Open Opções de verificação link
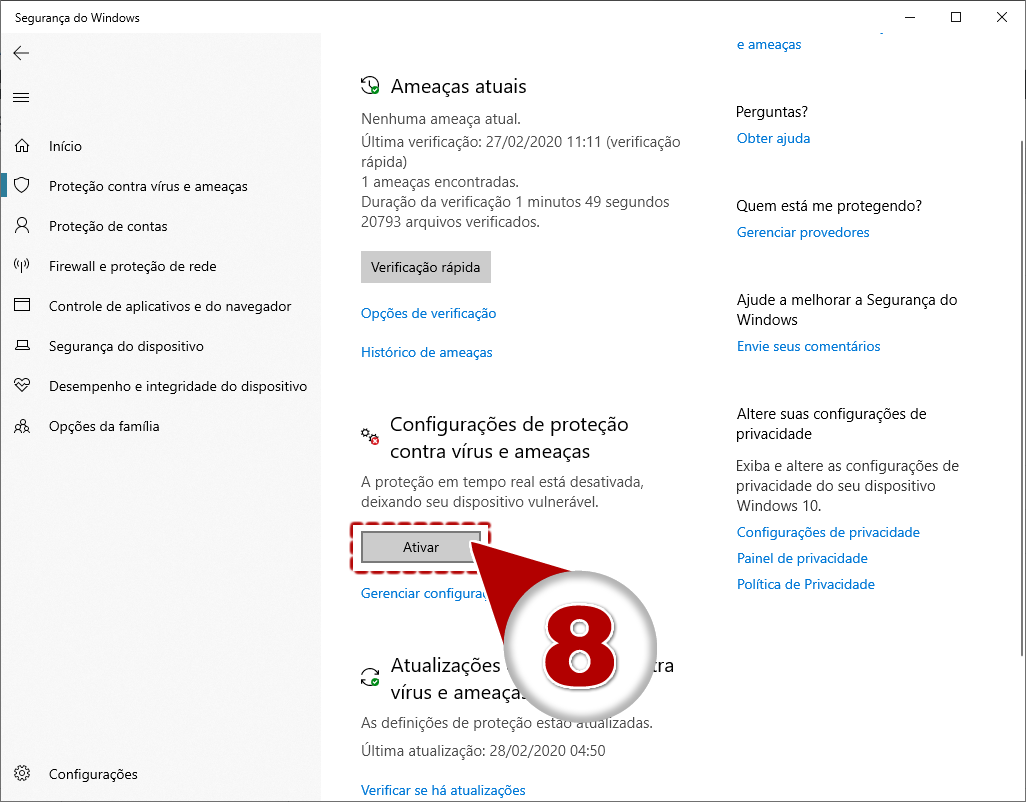Image resolution: width=1026 pixels, height=802 pixels. tap(429, 313)
